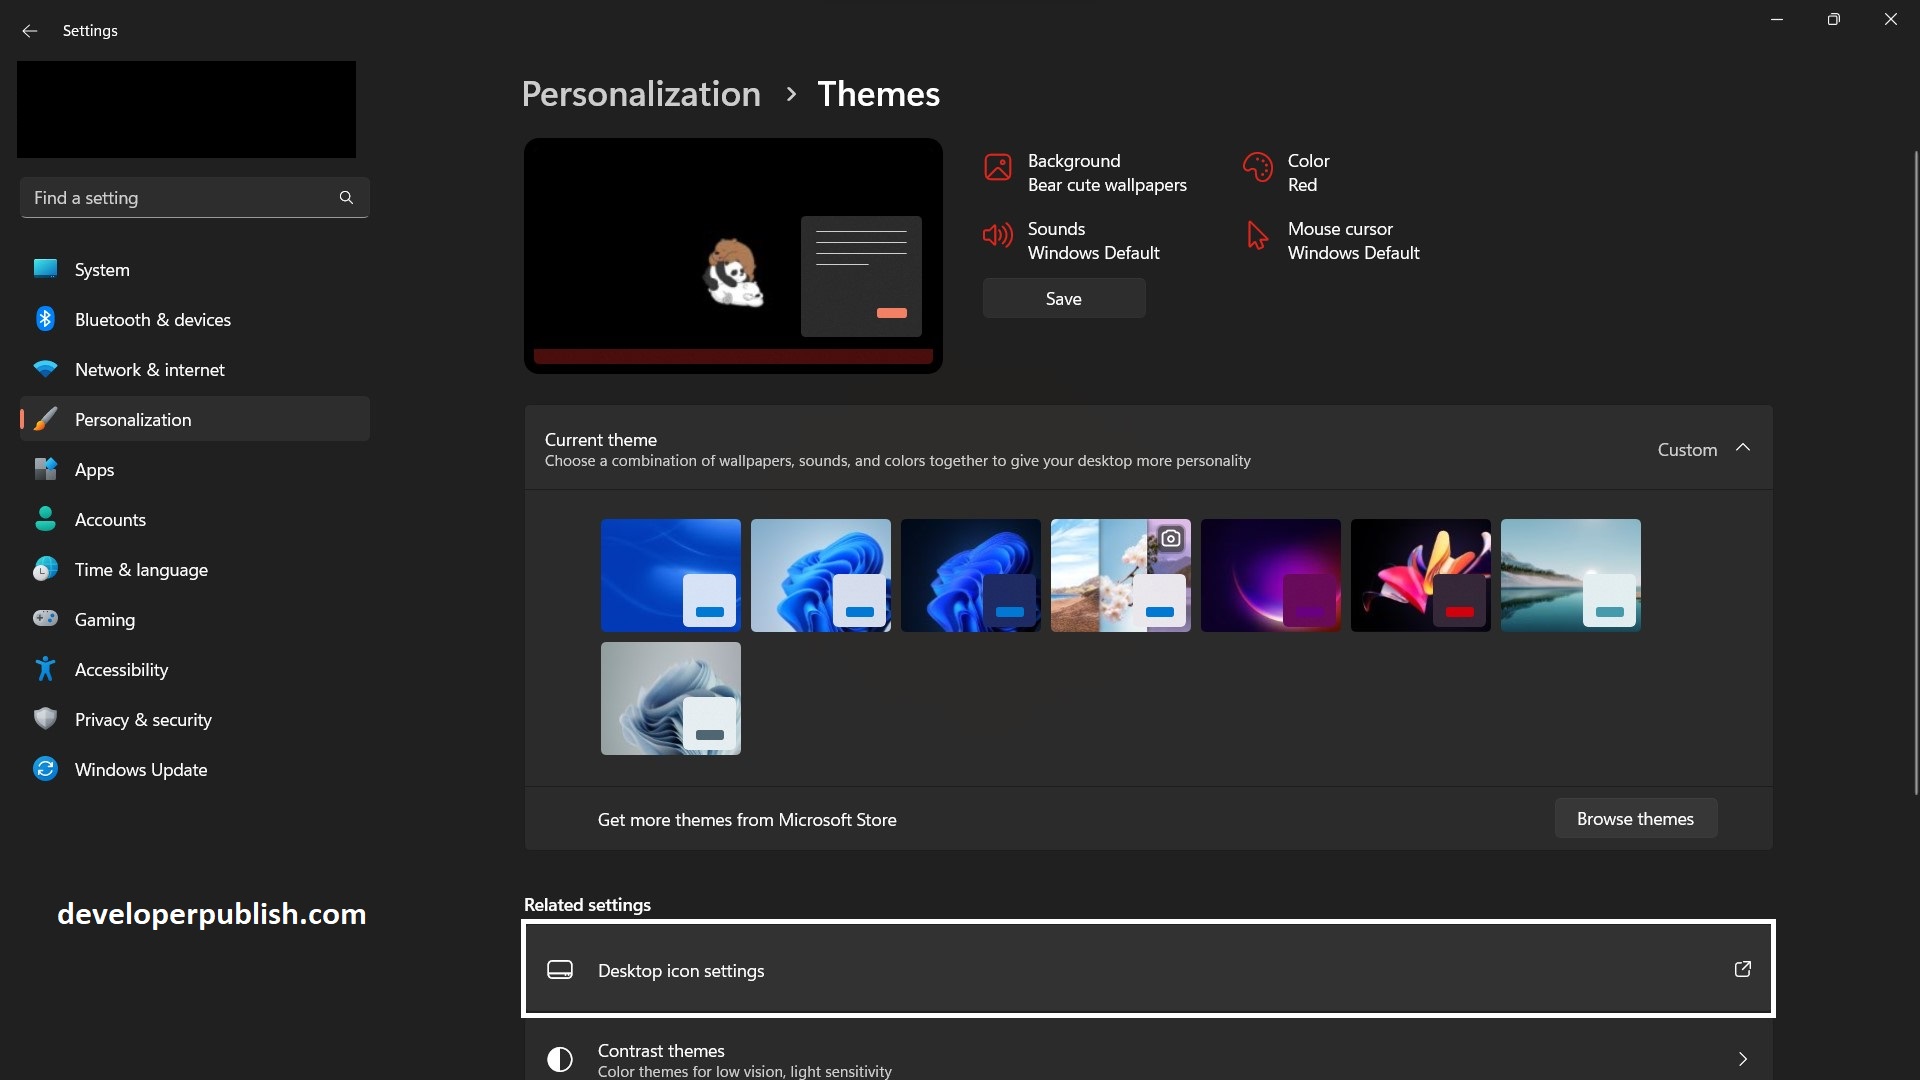Click the Windows Update sidebar icon
The height and width of the screenshot is (1080, 1920).
coord(45,768)
